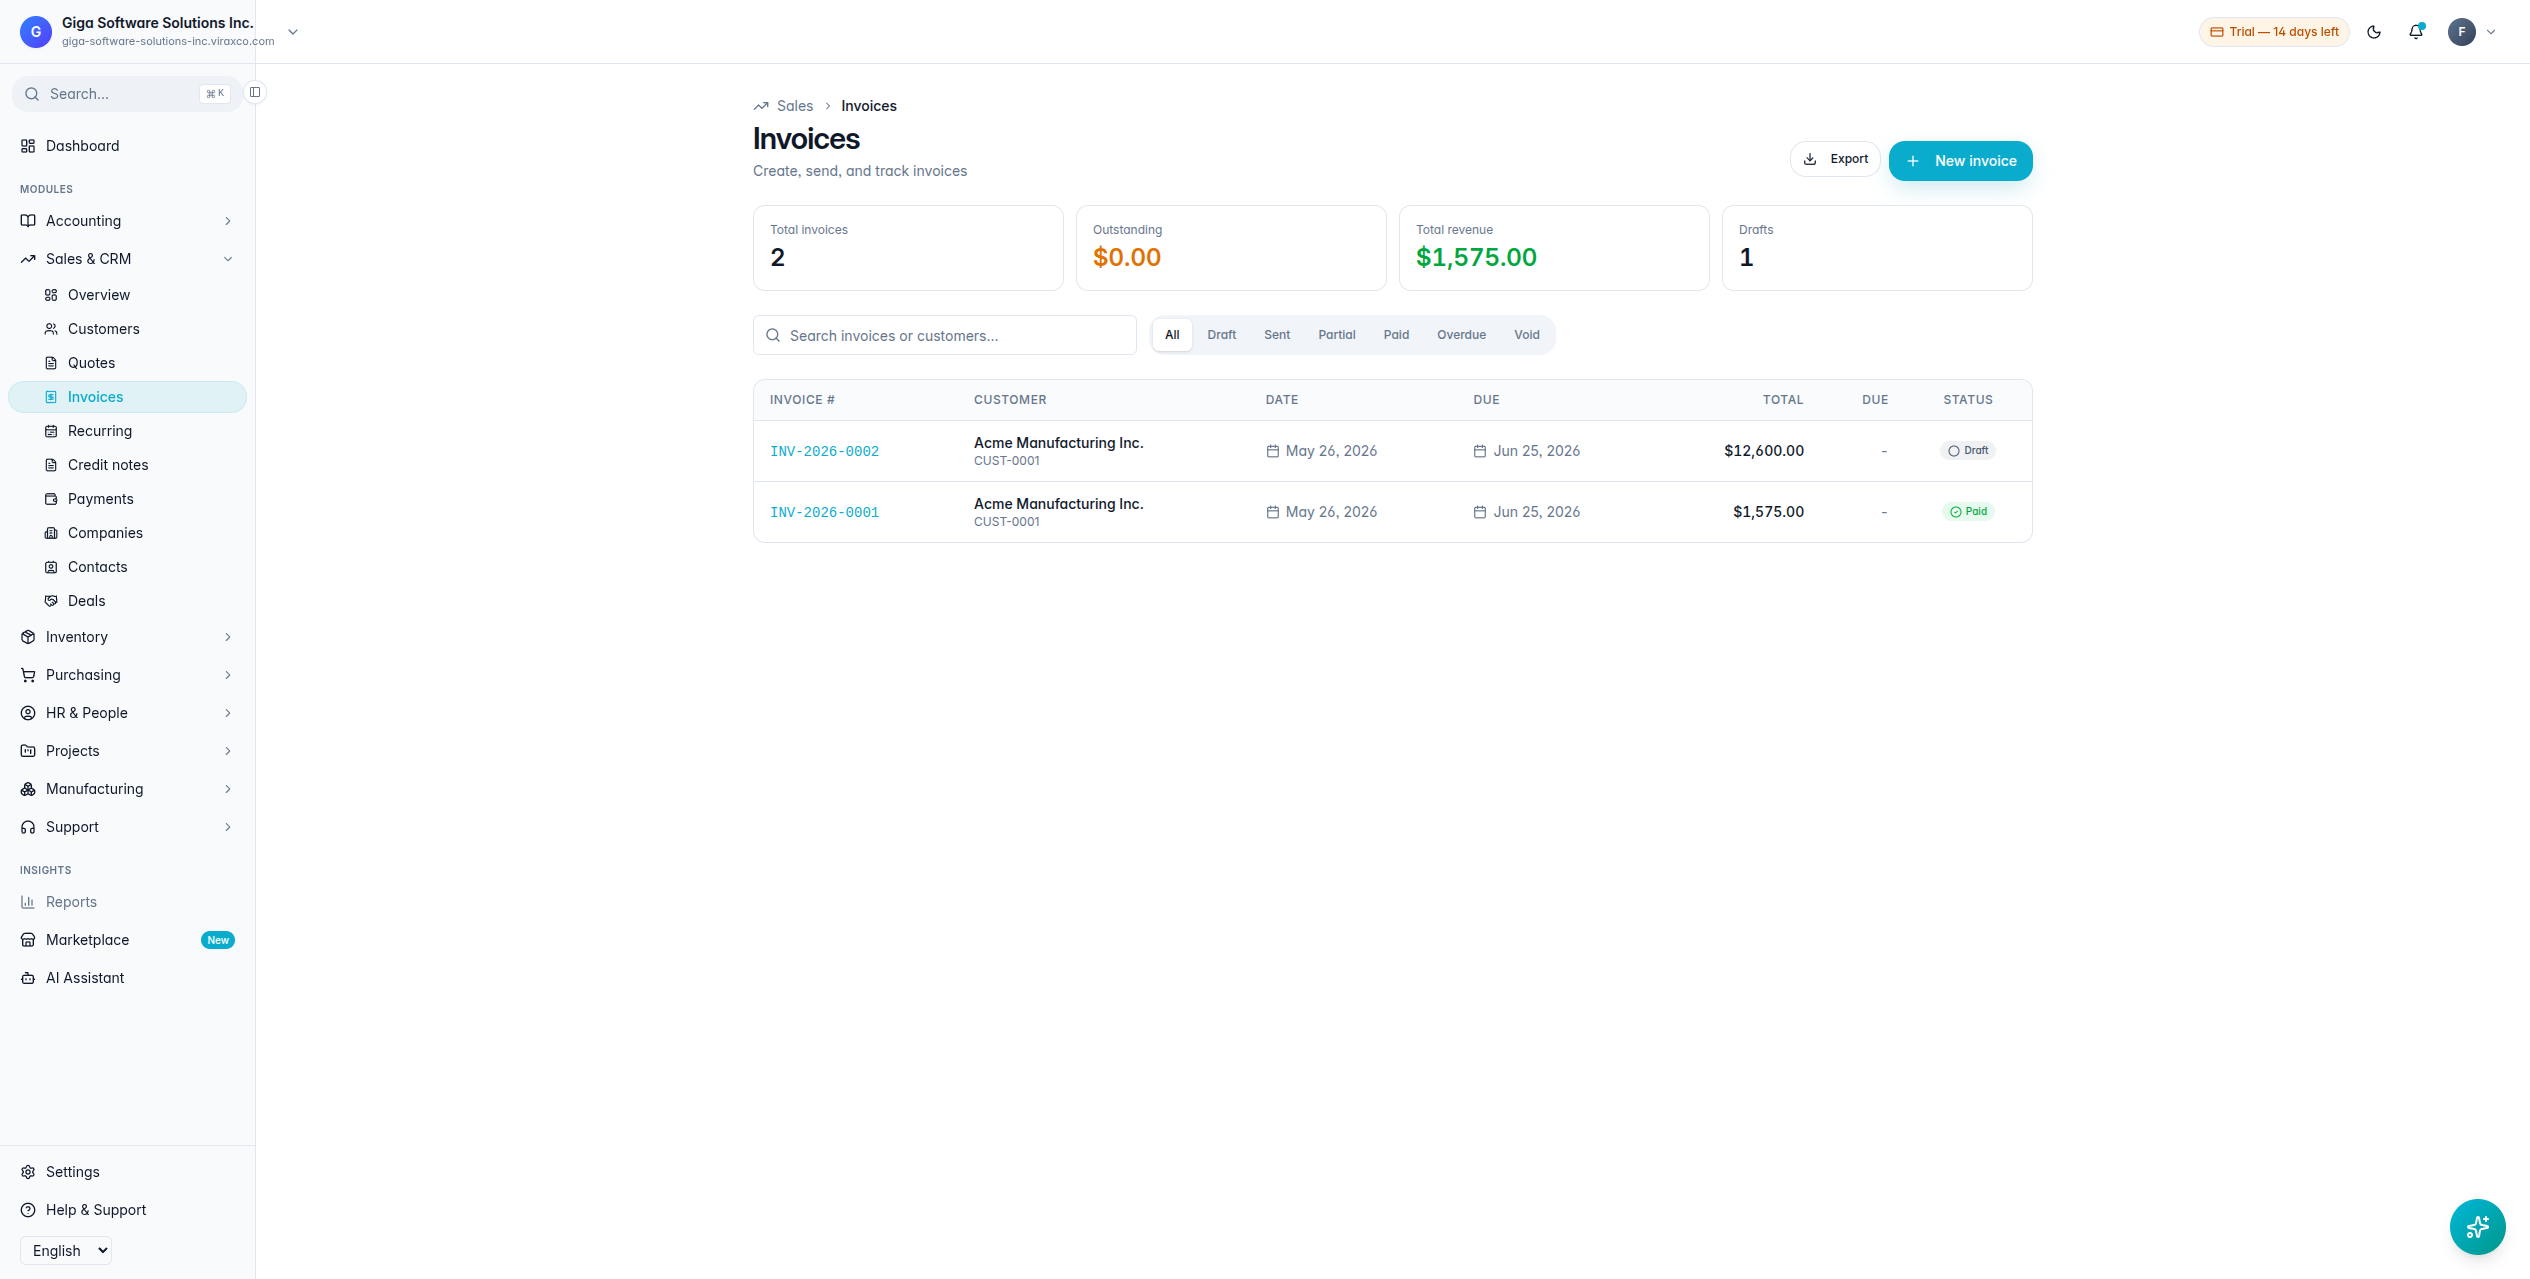Open AI Assistant page
2530x1279 pixels.
click(127, 978)
